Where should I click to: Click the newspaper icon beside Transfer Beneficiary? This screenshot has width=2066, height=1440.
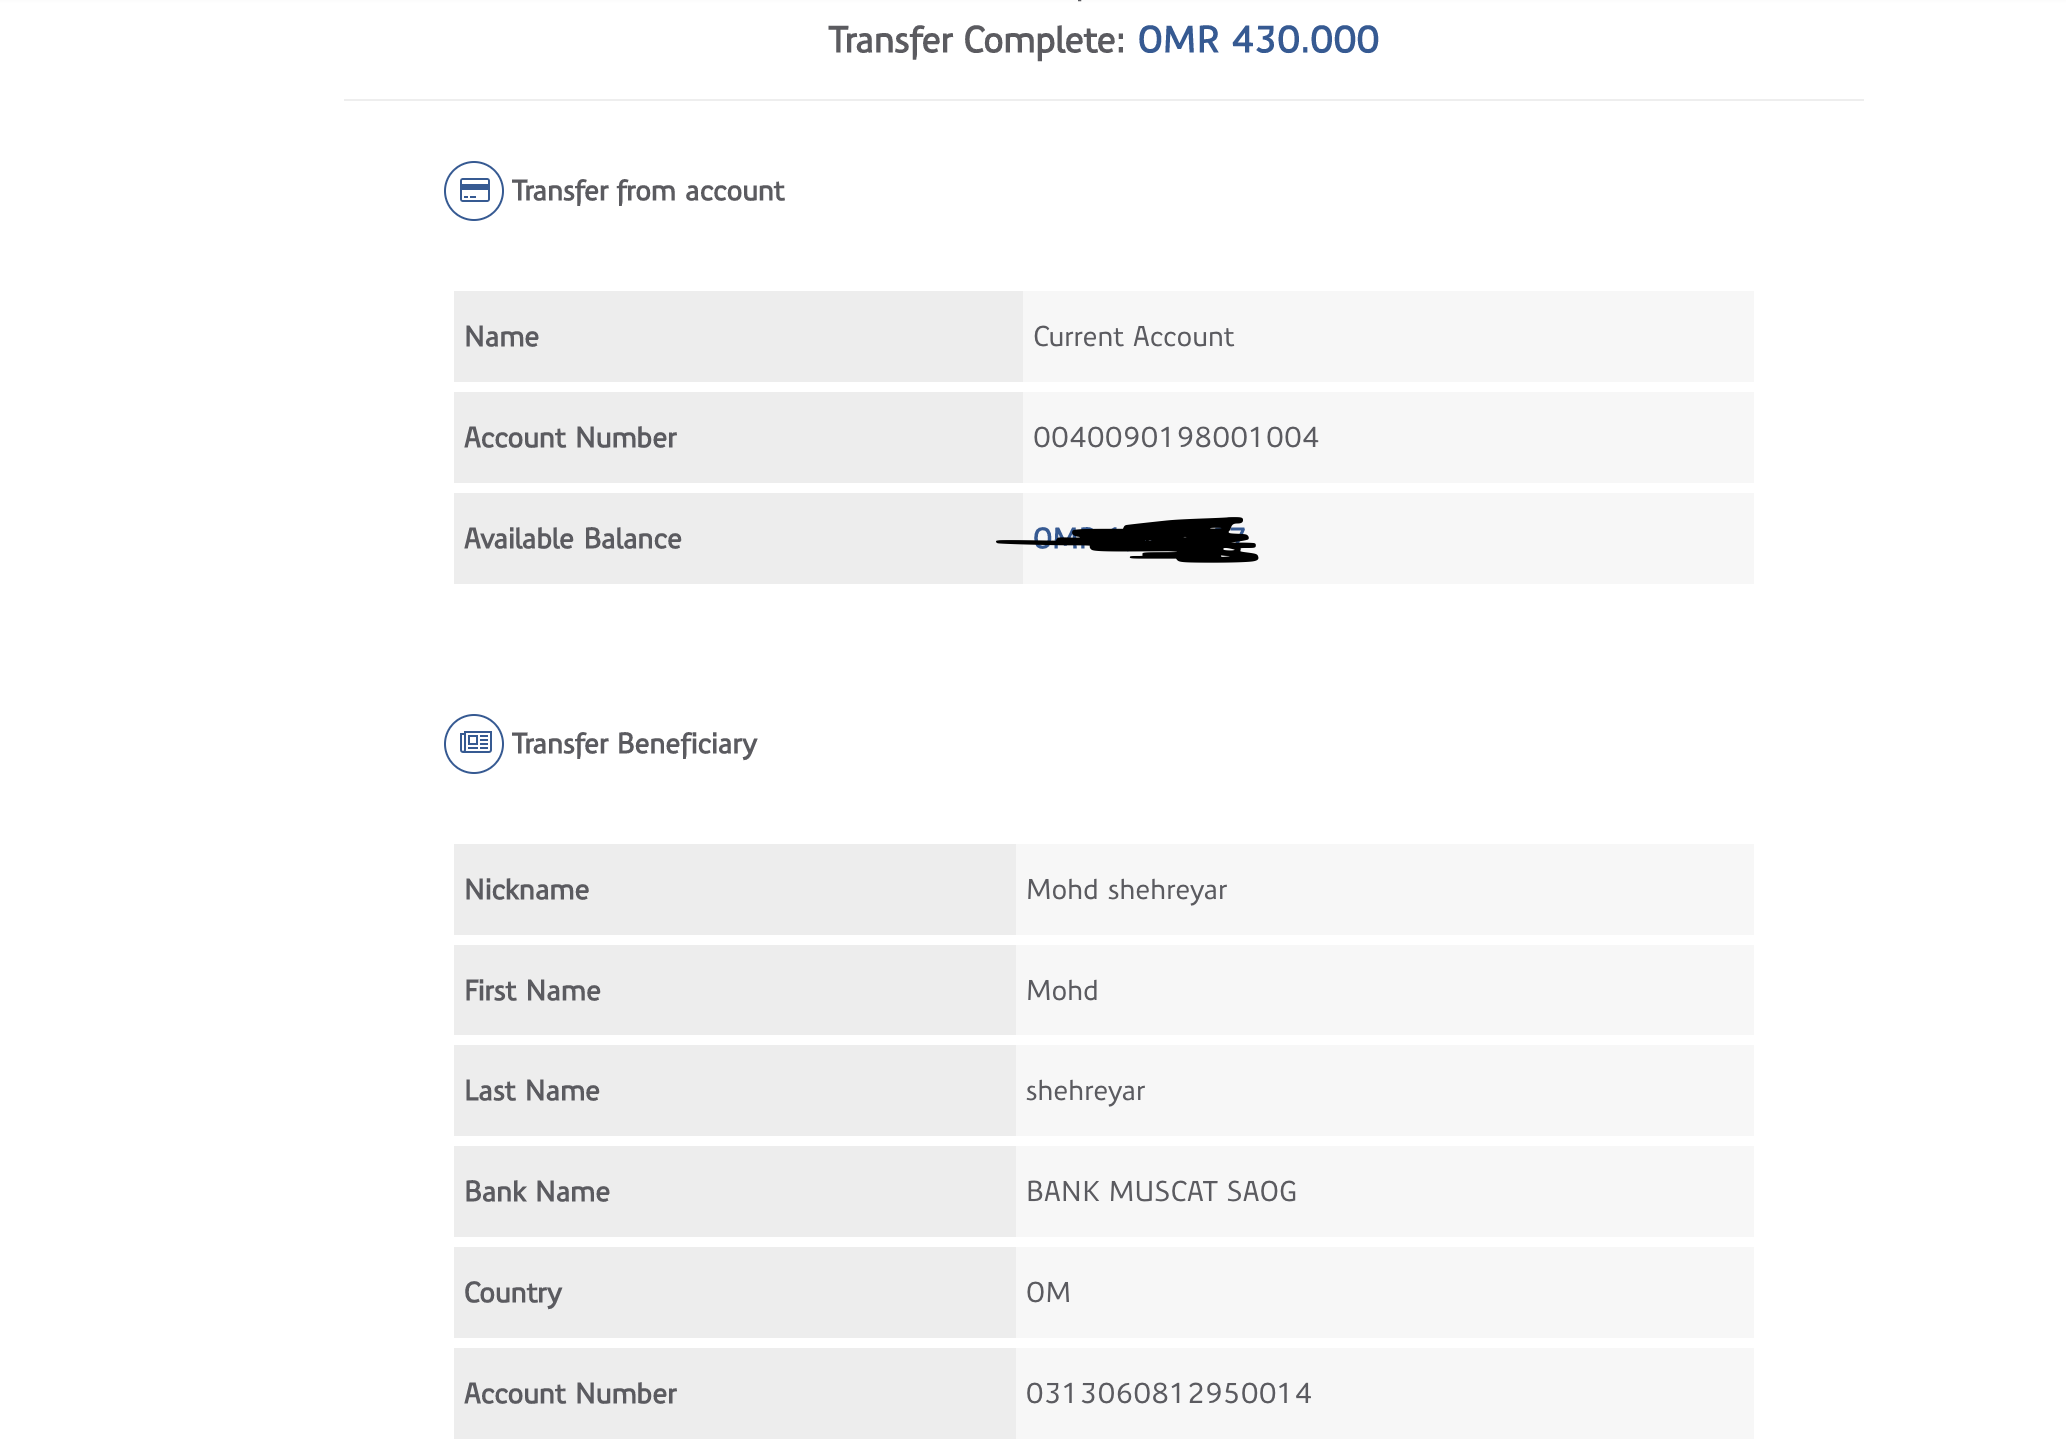[x=474, y=744]
